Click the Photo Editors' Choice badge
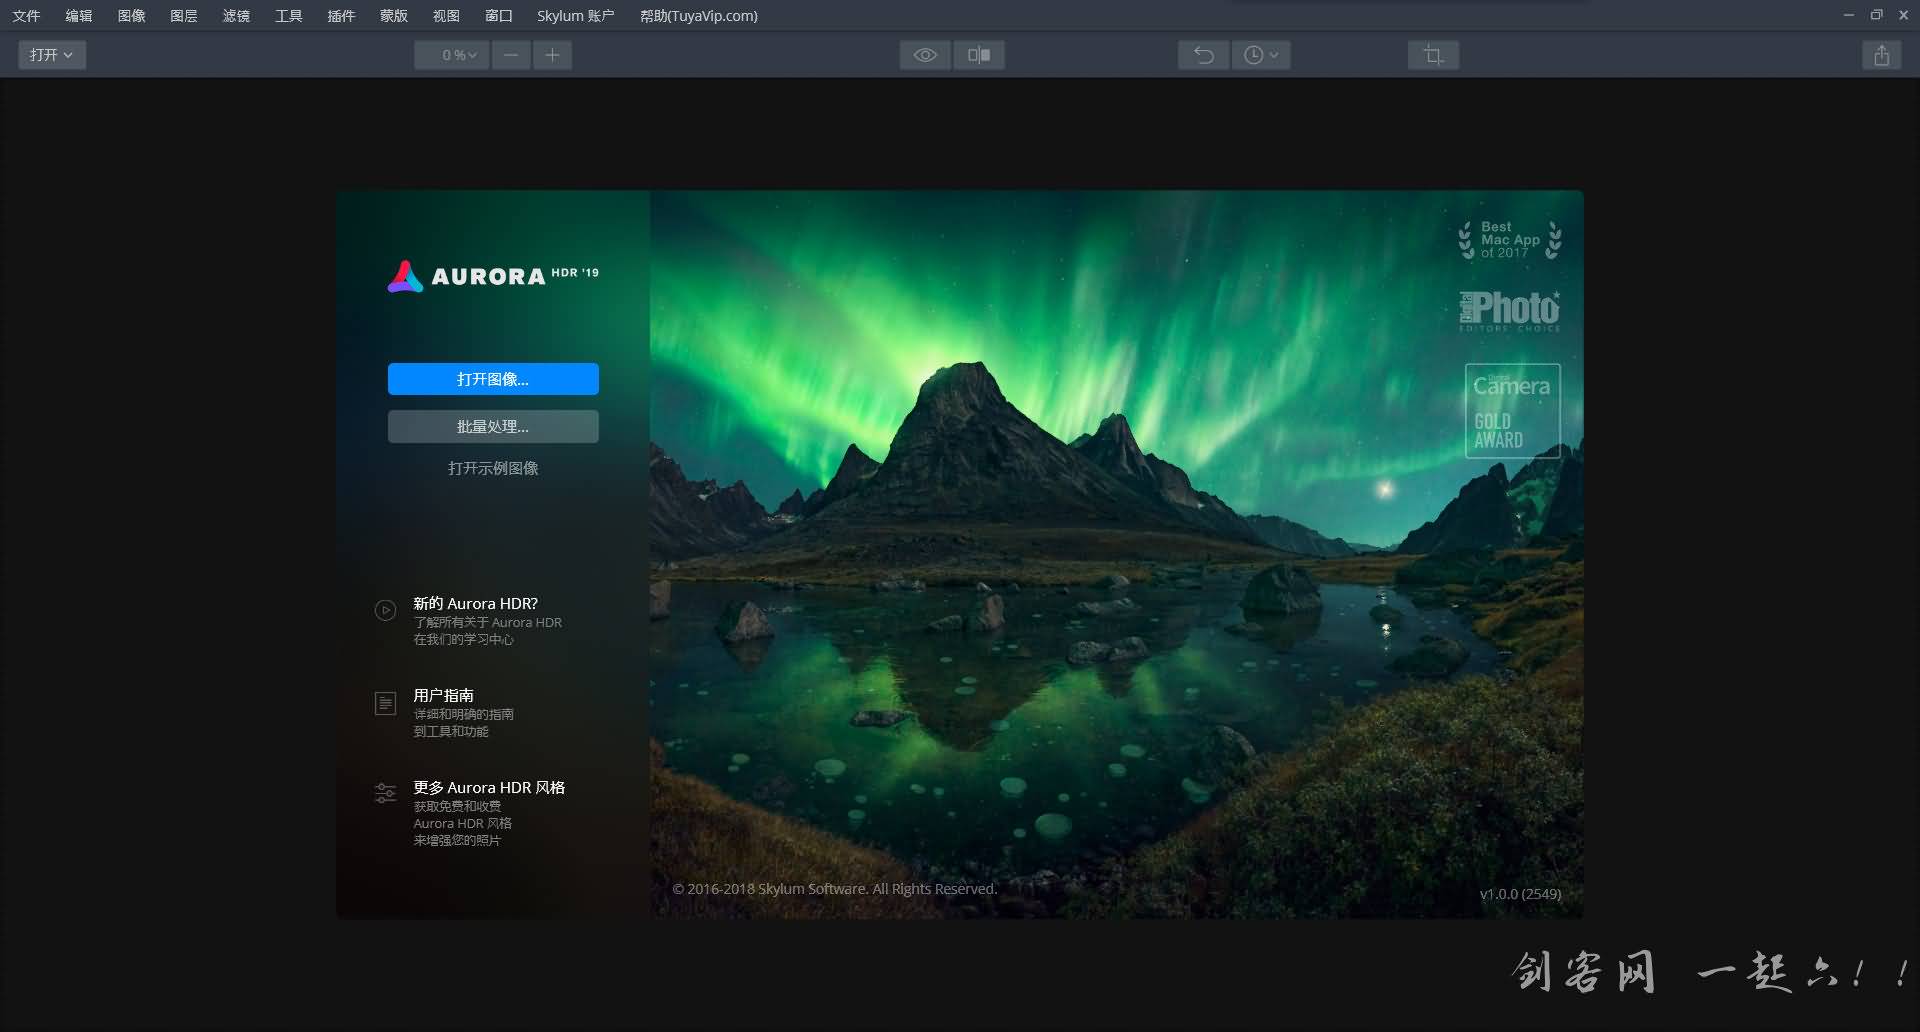Screen dimensions: 1920x1032 [x=1510, y=311]
